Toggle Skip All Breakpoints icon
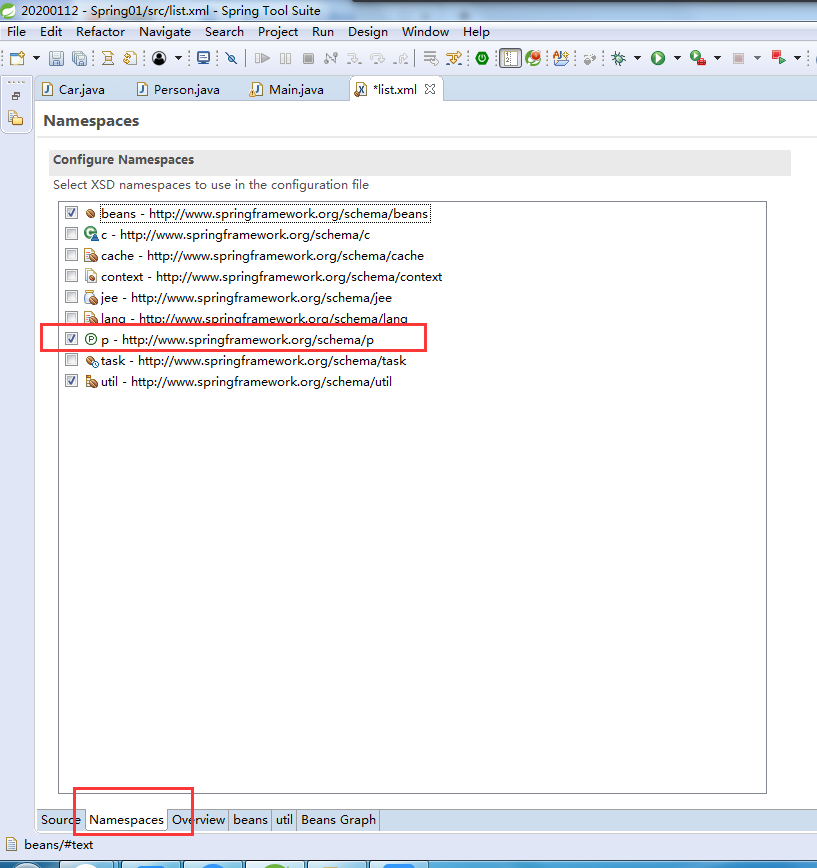817x868 pixels. (231, 58)
